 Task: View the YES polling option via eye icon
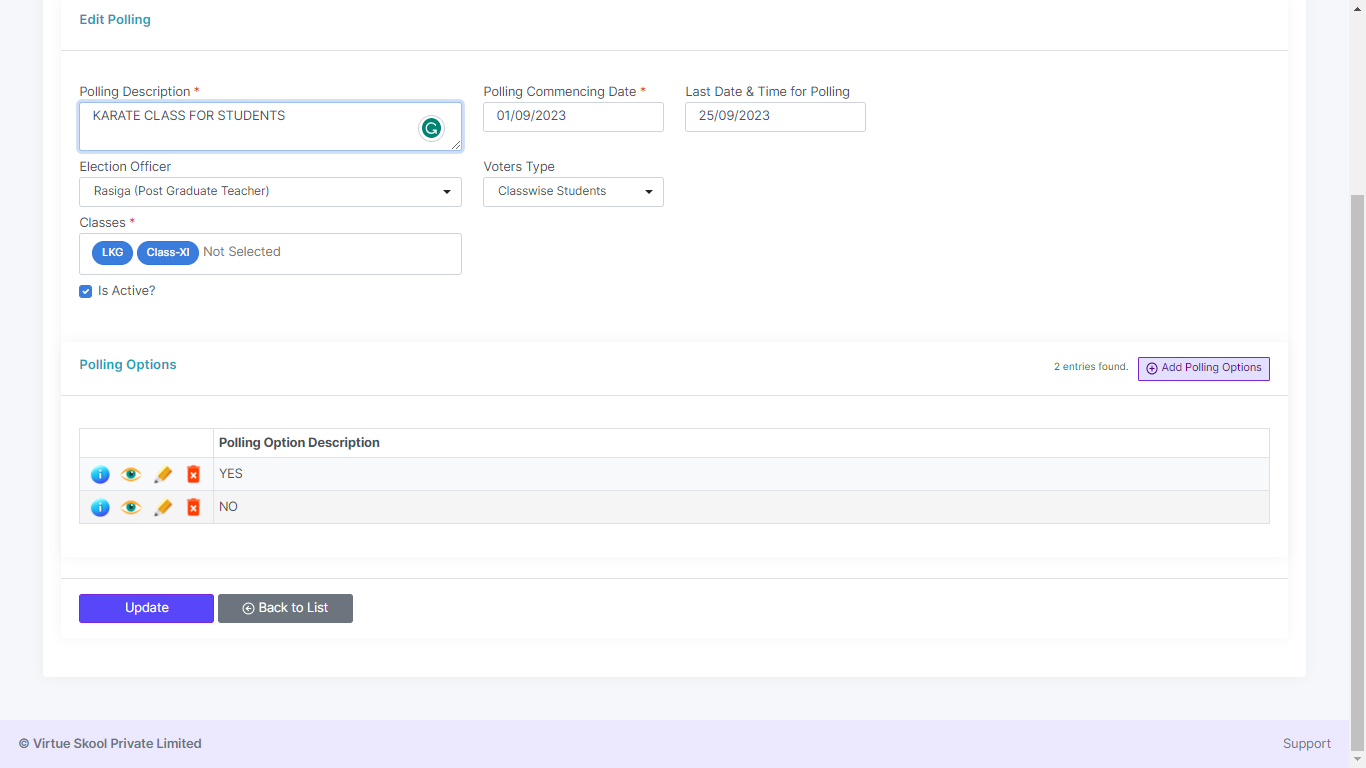click(x=131, y=475)
